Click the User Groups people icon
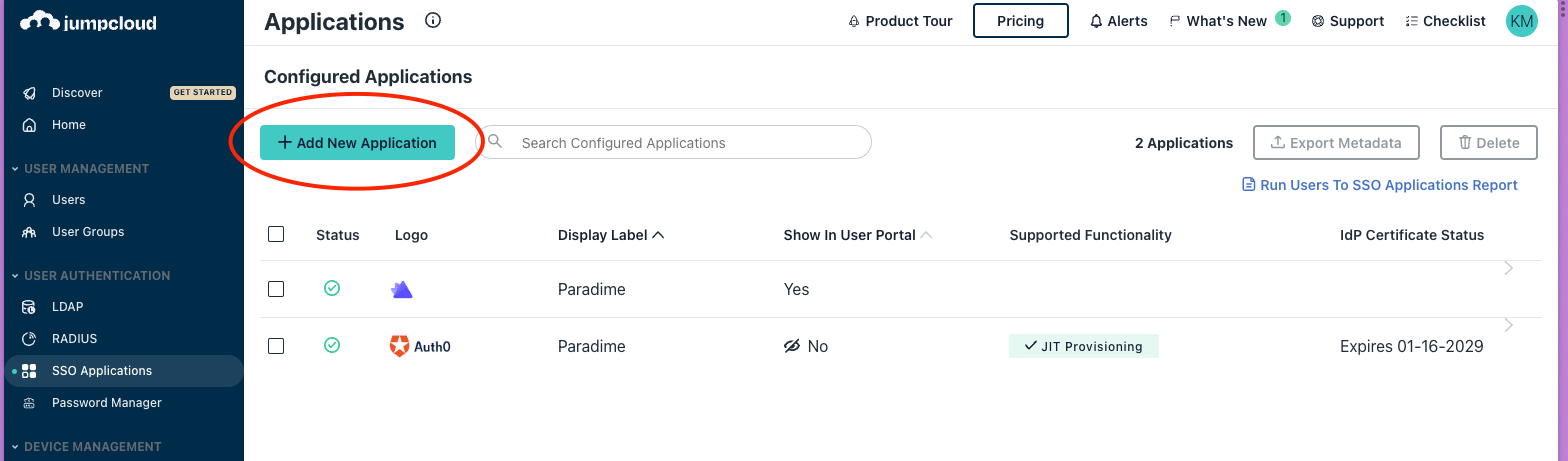Viewport: 1568px width, 461px height. coord(29,232)
